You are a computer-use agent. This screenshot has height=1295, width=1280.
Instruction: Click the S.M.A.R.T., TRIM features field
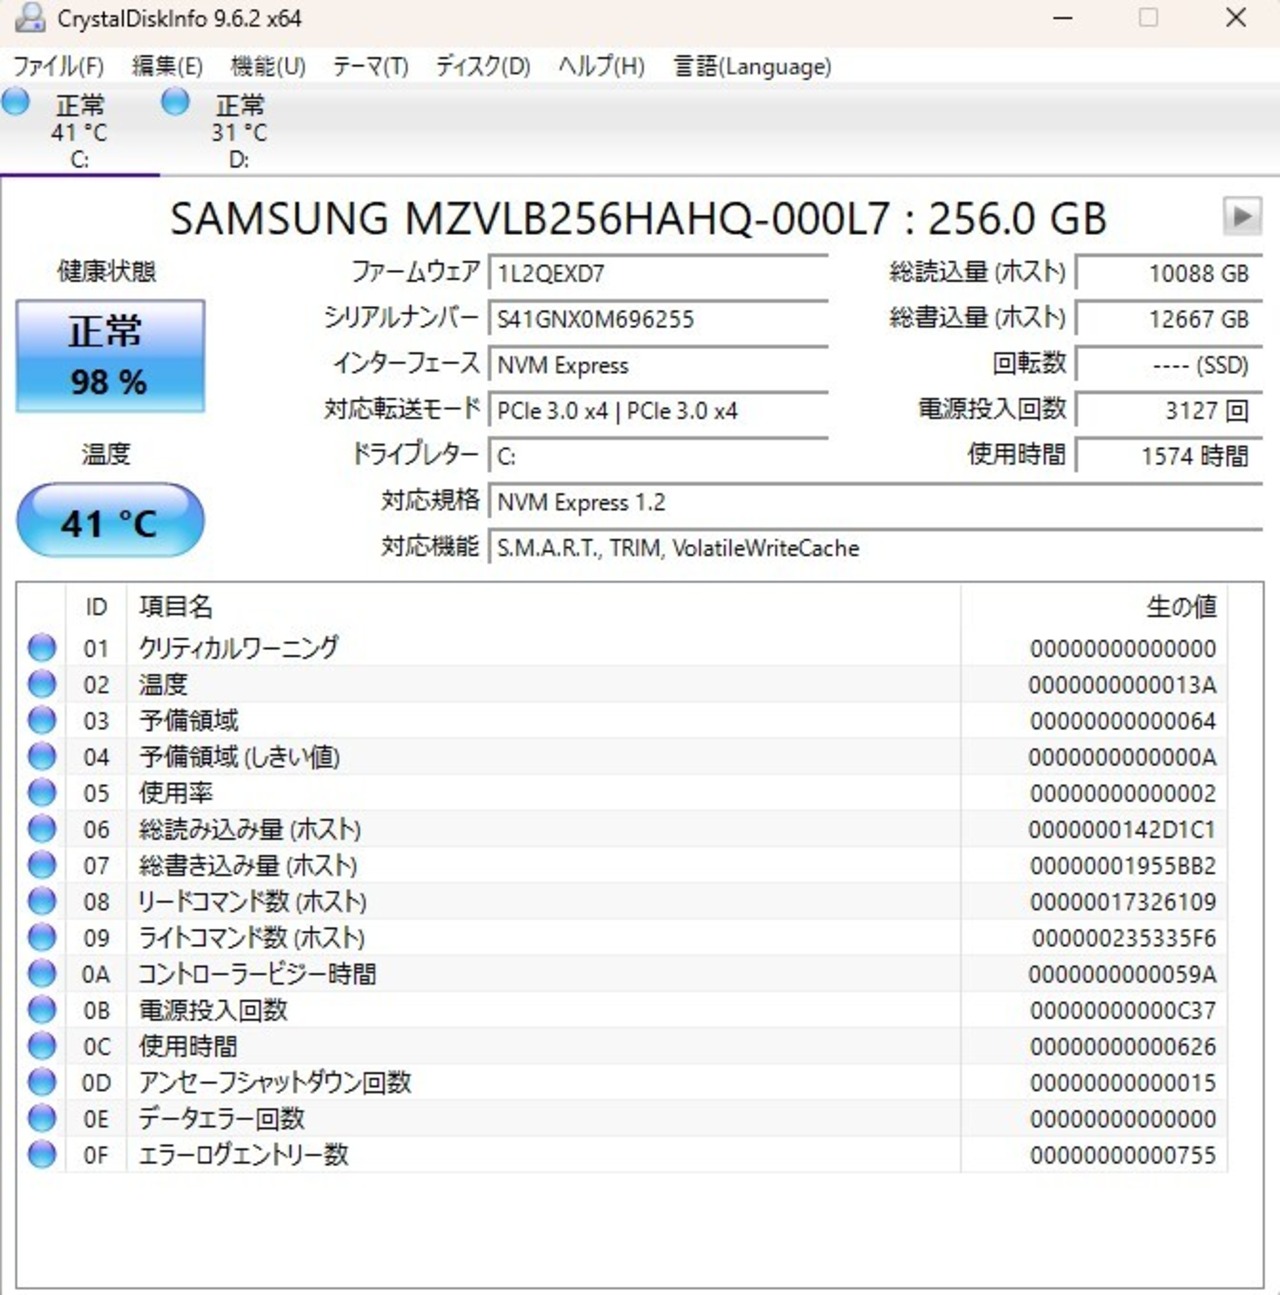point(875,548)
